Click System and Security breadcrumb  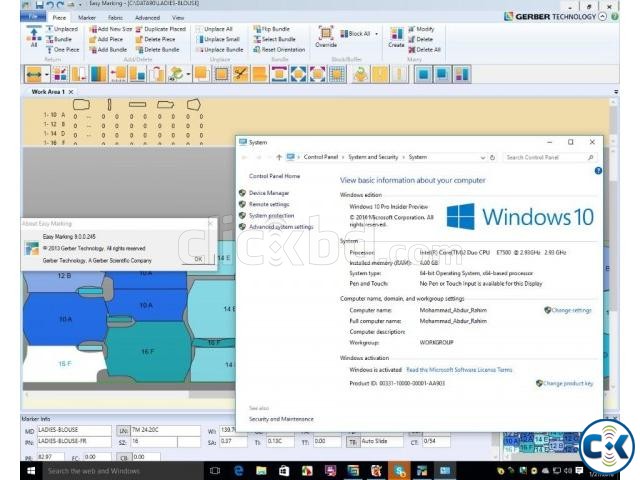(x=373, y=157)
